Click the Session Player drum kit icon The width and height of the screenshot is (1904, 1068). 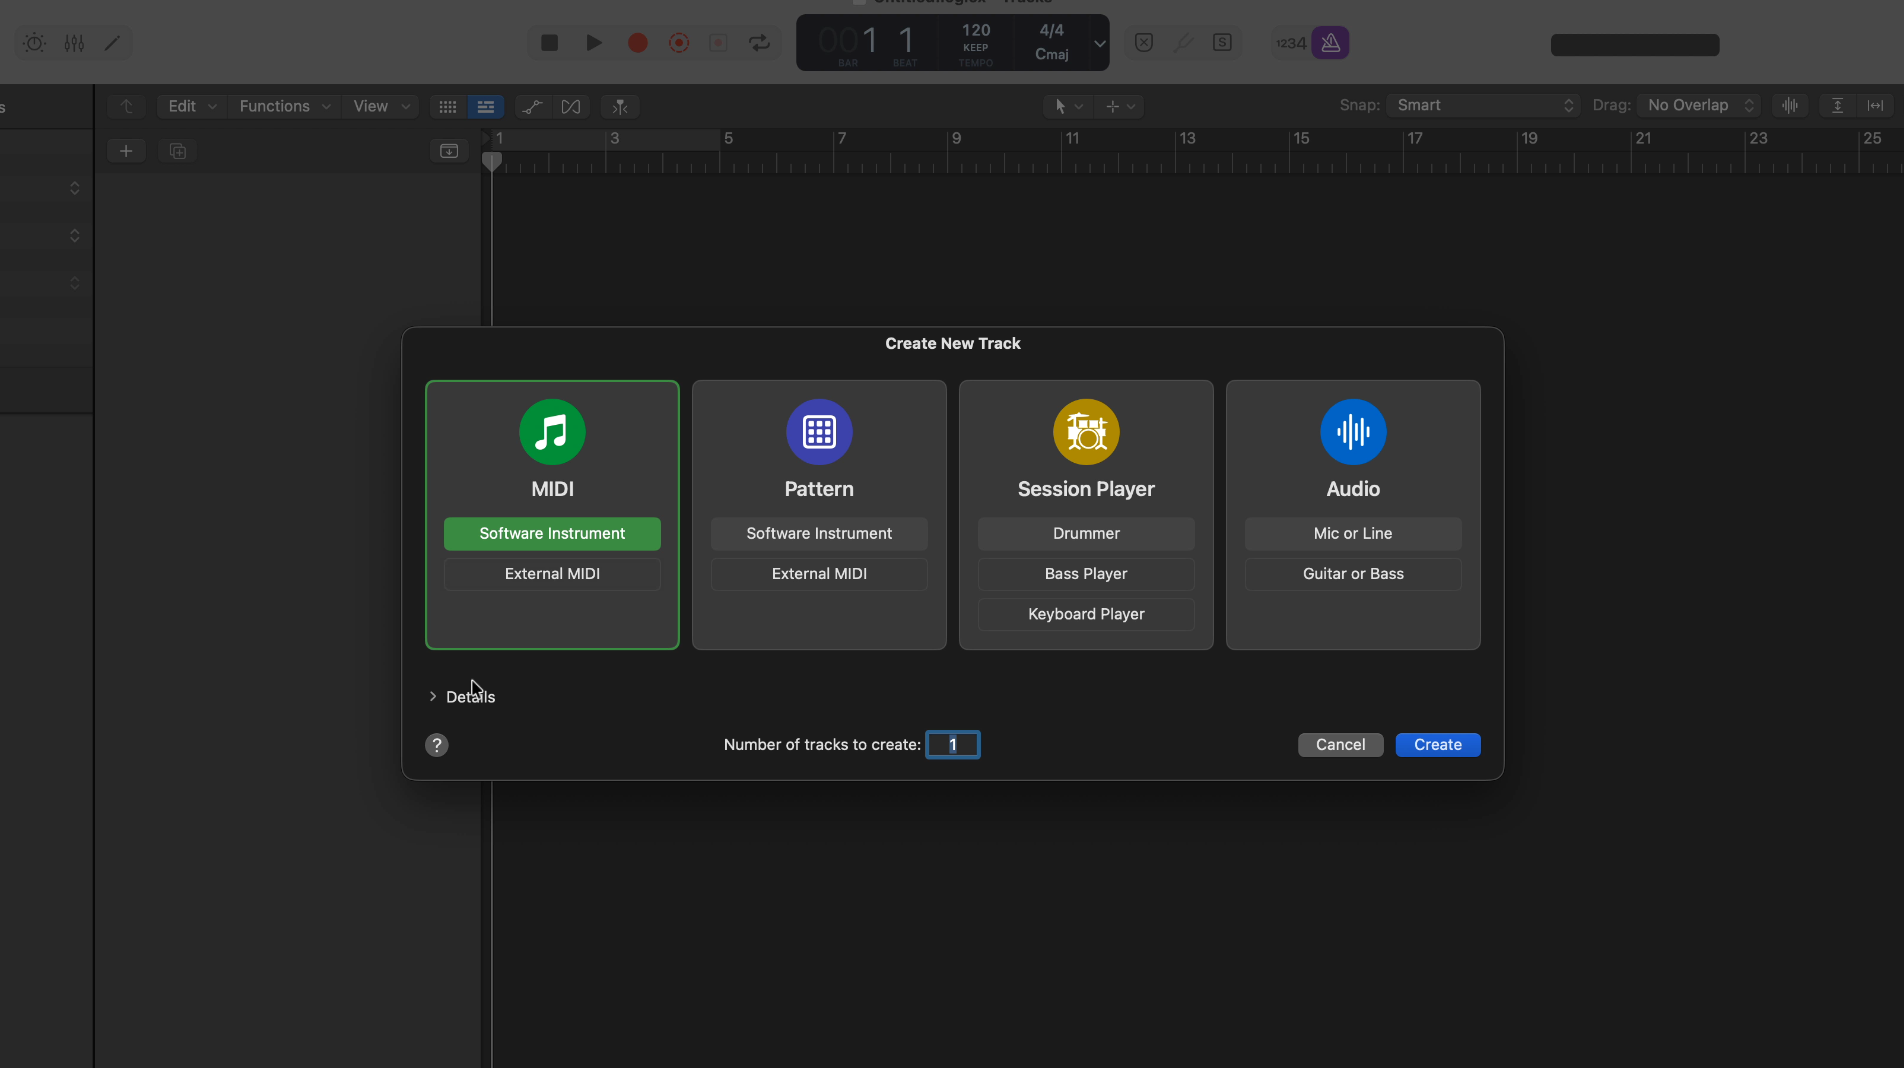[1086, 432]
